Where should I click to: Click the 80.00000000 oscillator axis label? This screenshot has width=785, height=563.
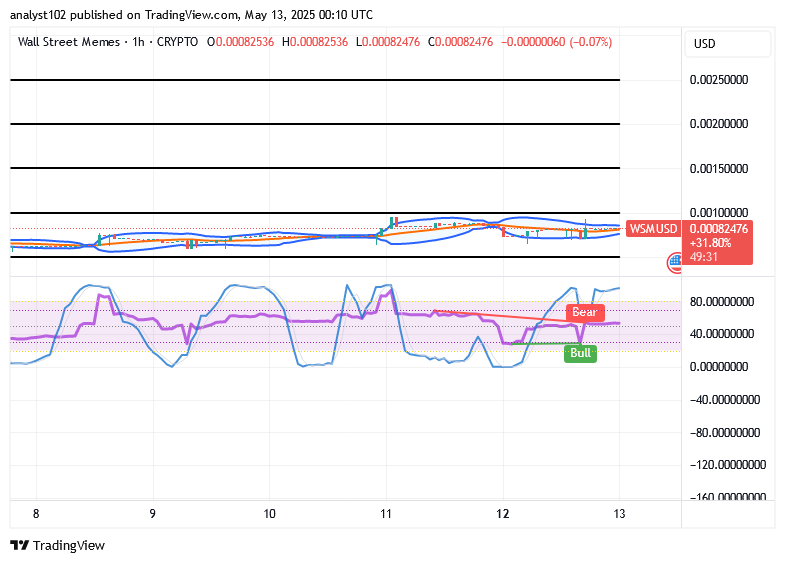click(722, 302)
